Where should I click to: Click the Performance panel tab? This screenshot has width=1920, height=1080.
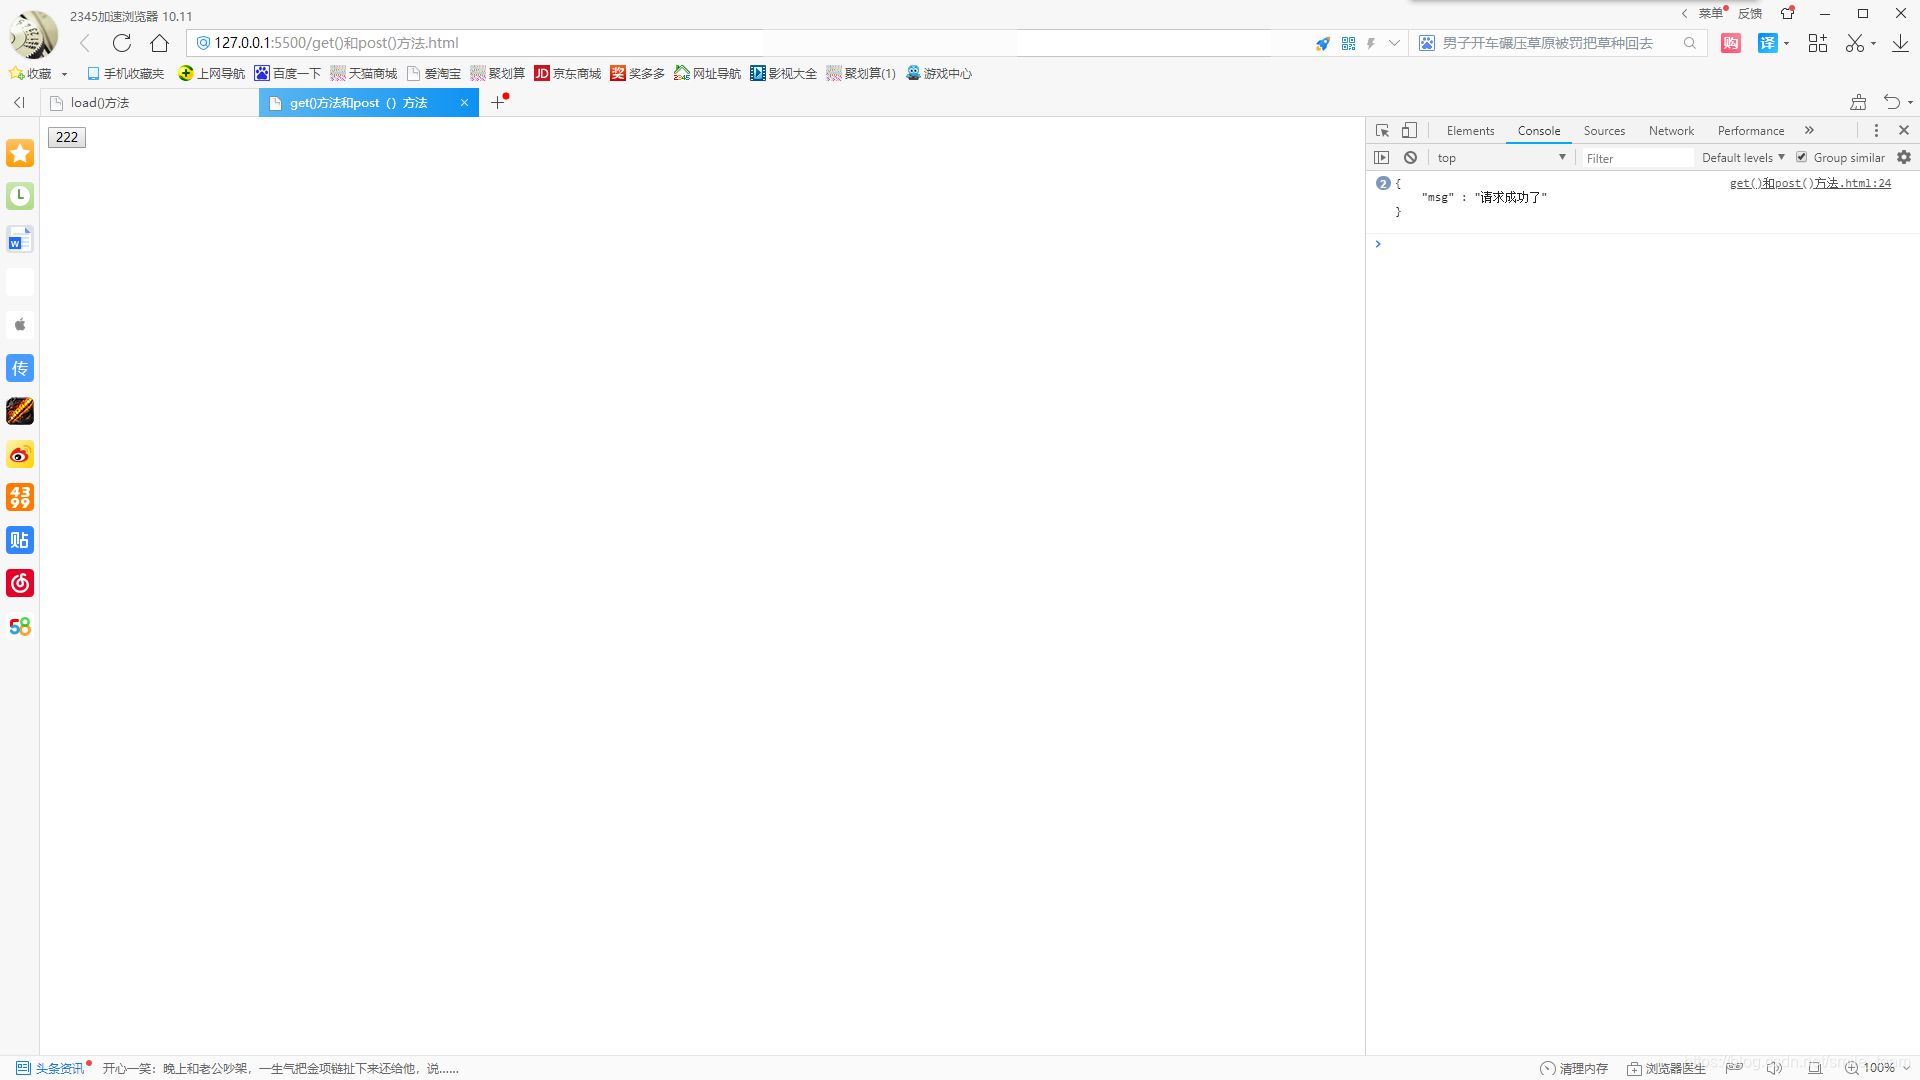click(x=1750, y=131)
